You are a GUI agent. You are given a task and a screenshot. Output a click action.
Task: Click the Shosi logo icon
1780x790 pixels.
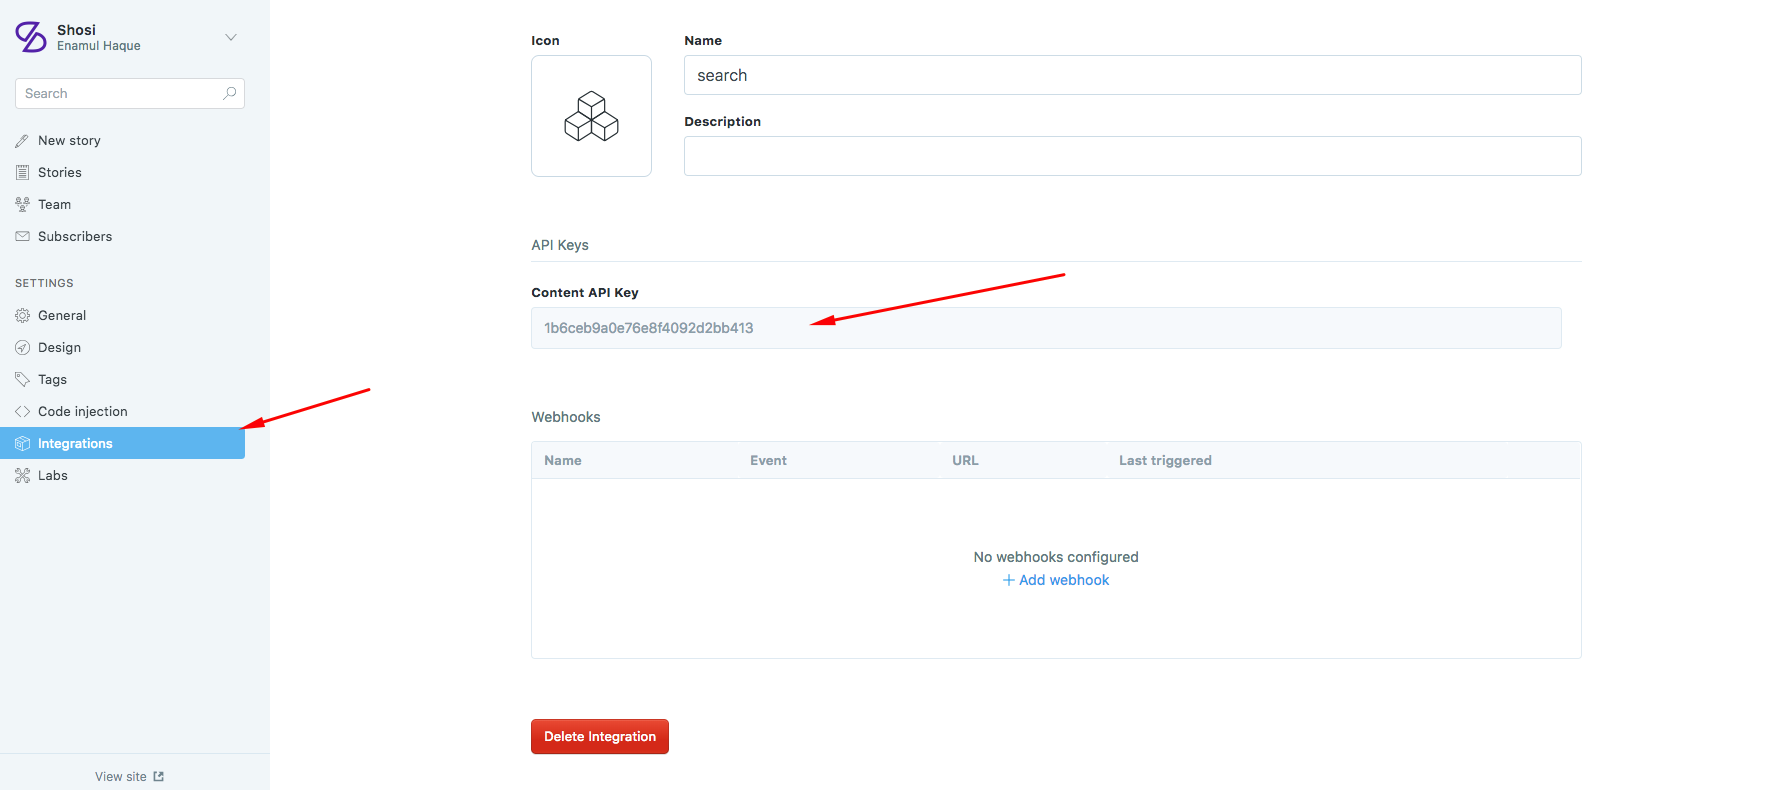[x=31, y=37]
